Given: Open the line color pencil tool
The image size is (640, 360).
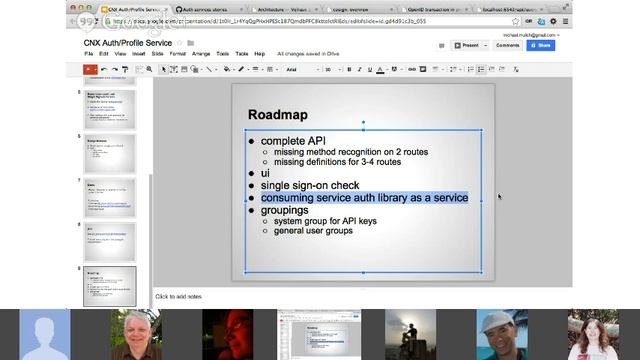Looking at the screenshot, I should (241, 69).
